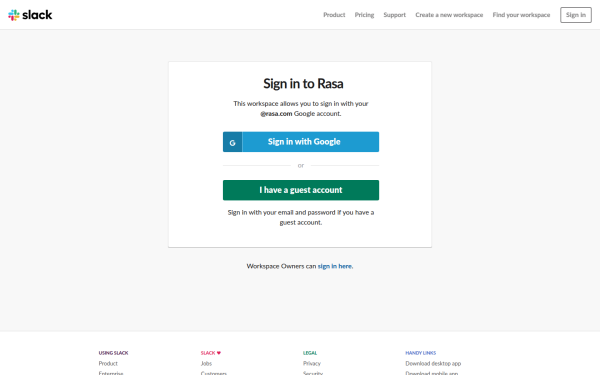Open the Jobs footer link

click(206, 364)
